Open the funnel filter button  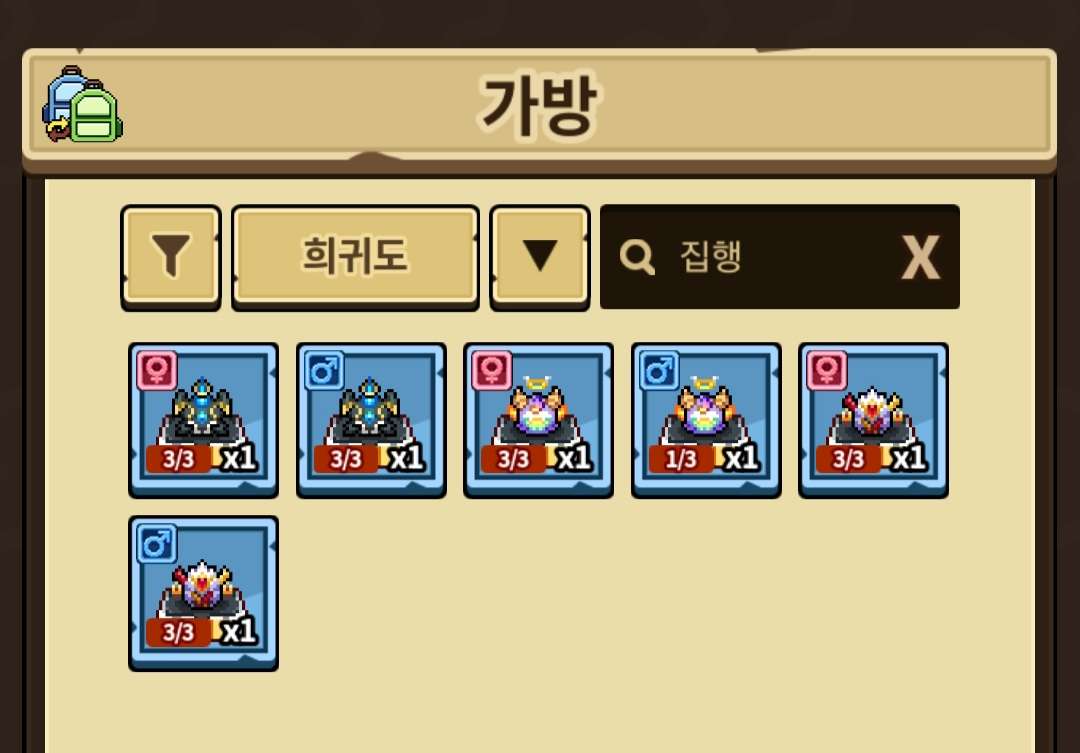(171, 257)
